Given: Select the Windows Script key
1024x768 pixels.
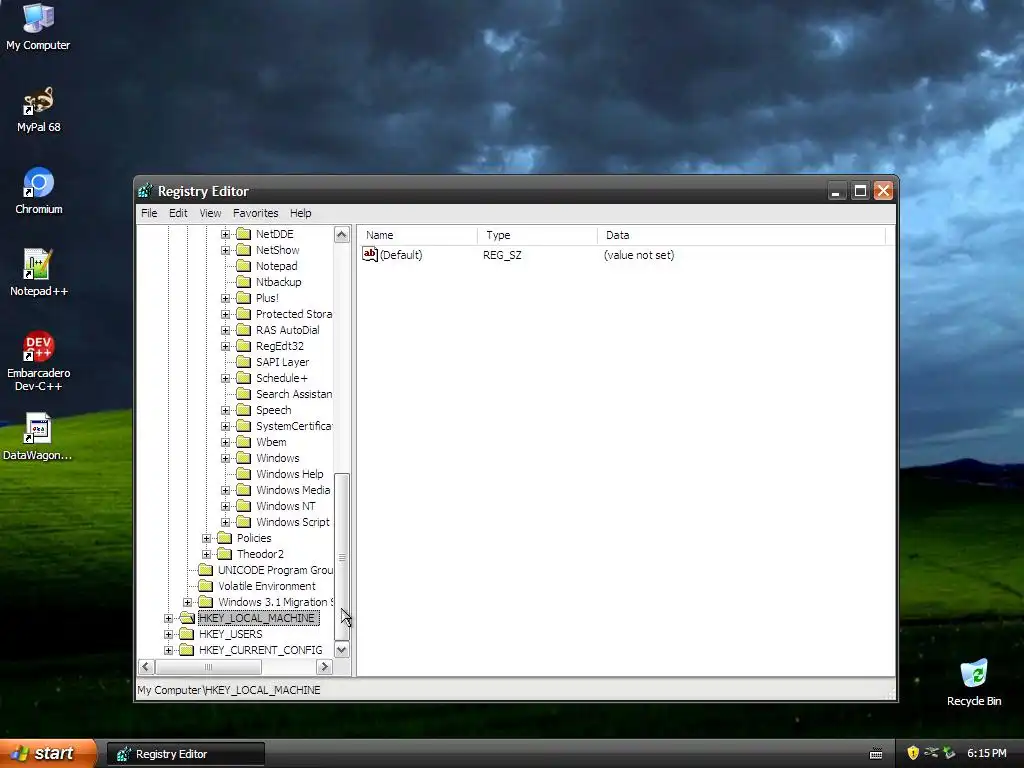Looking at the screenshot, I should (293, 522).
